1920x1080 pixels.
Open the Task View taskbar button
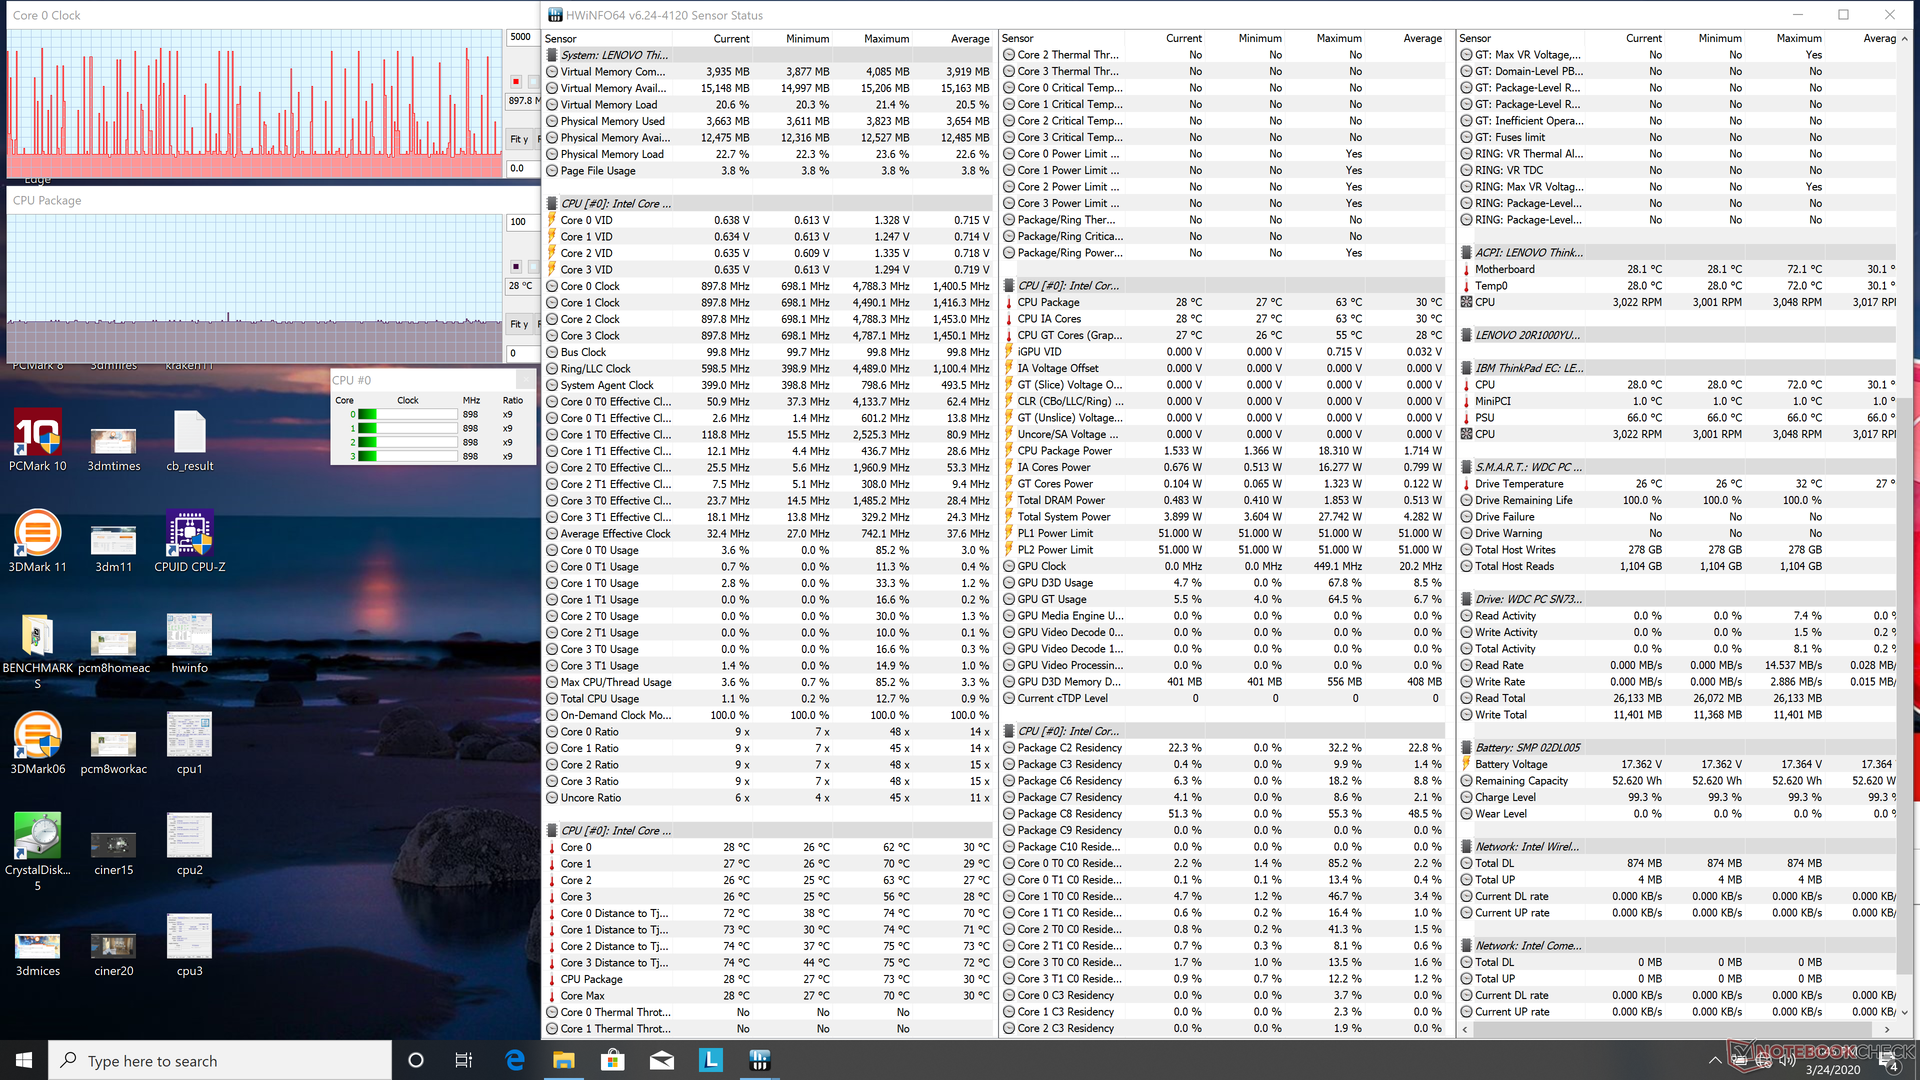463,1060
